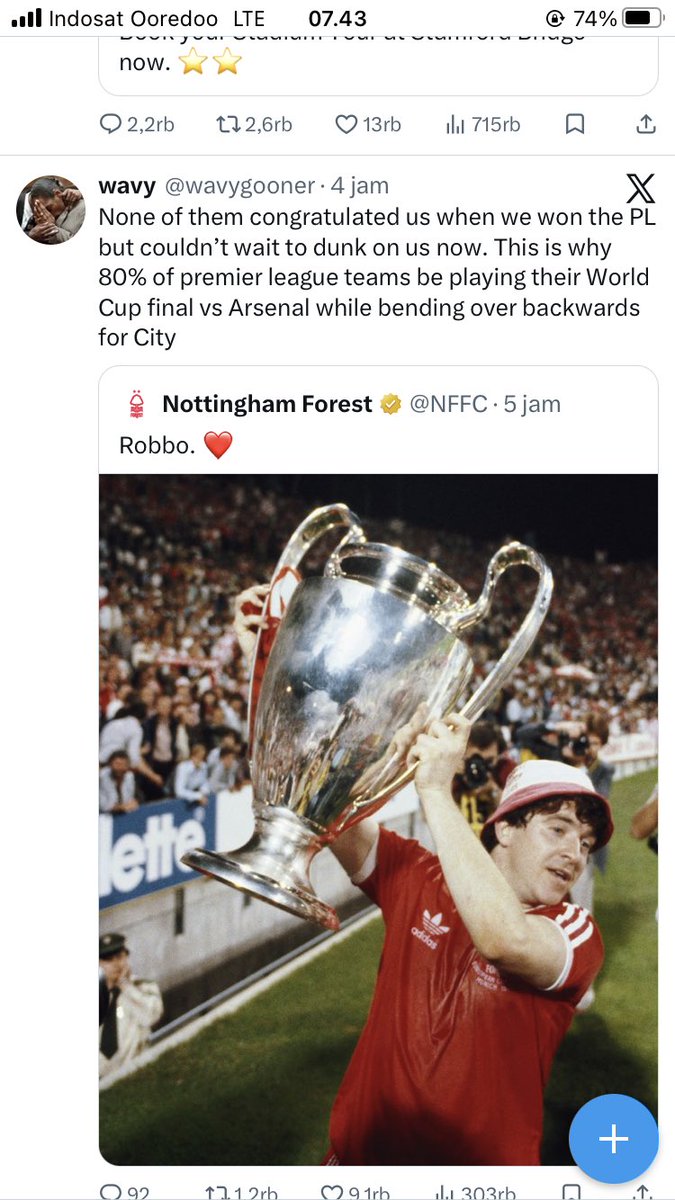Open the X/Grok logo icon on wavy's tweet
Image resolution: width=675 pixels, height=1200 pixels.
click(x=640, y=188)
